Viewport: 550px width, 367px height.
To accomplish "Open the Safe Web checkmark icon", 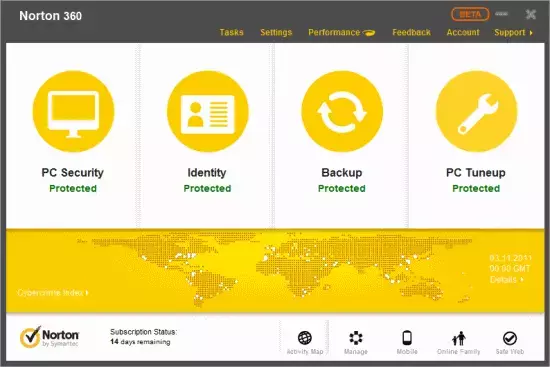I will [x=510, y=338].
